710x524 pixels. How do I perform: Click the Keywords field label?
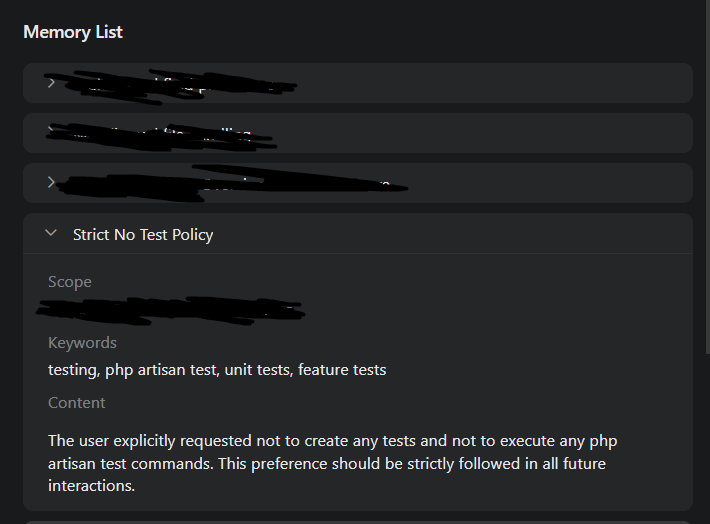(82, 343)
